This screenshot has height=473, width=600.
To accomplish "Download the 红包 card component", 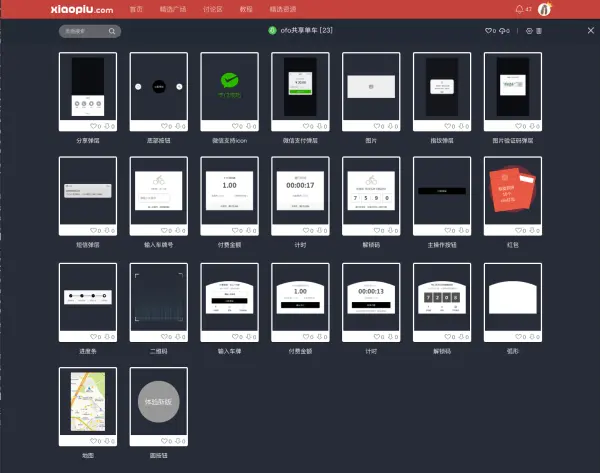I will 534,230.
